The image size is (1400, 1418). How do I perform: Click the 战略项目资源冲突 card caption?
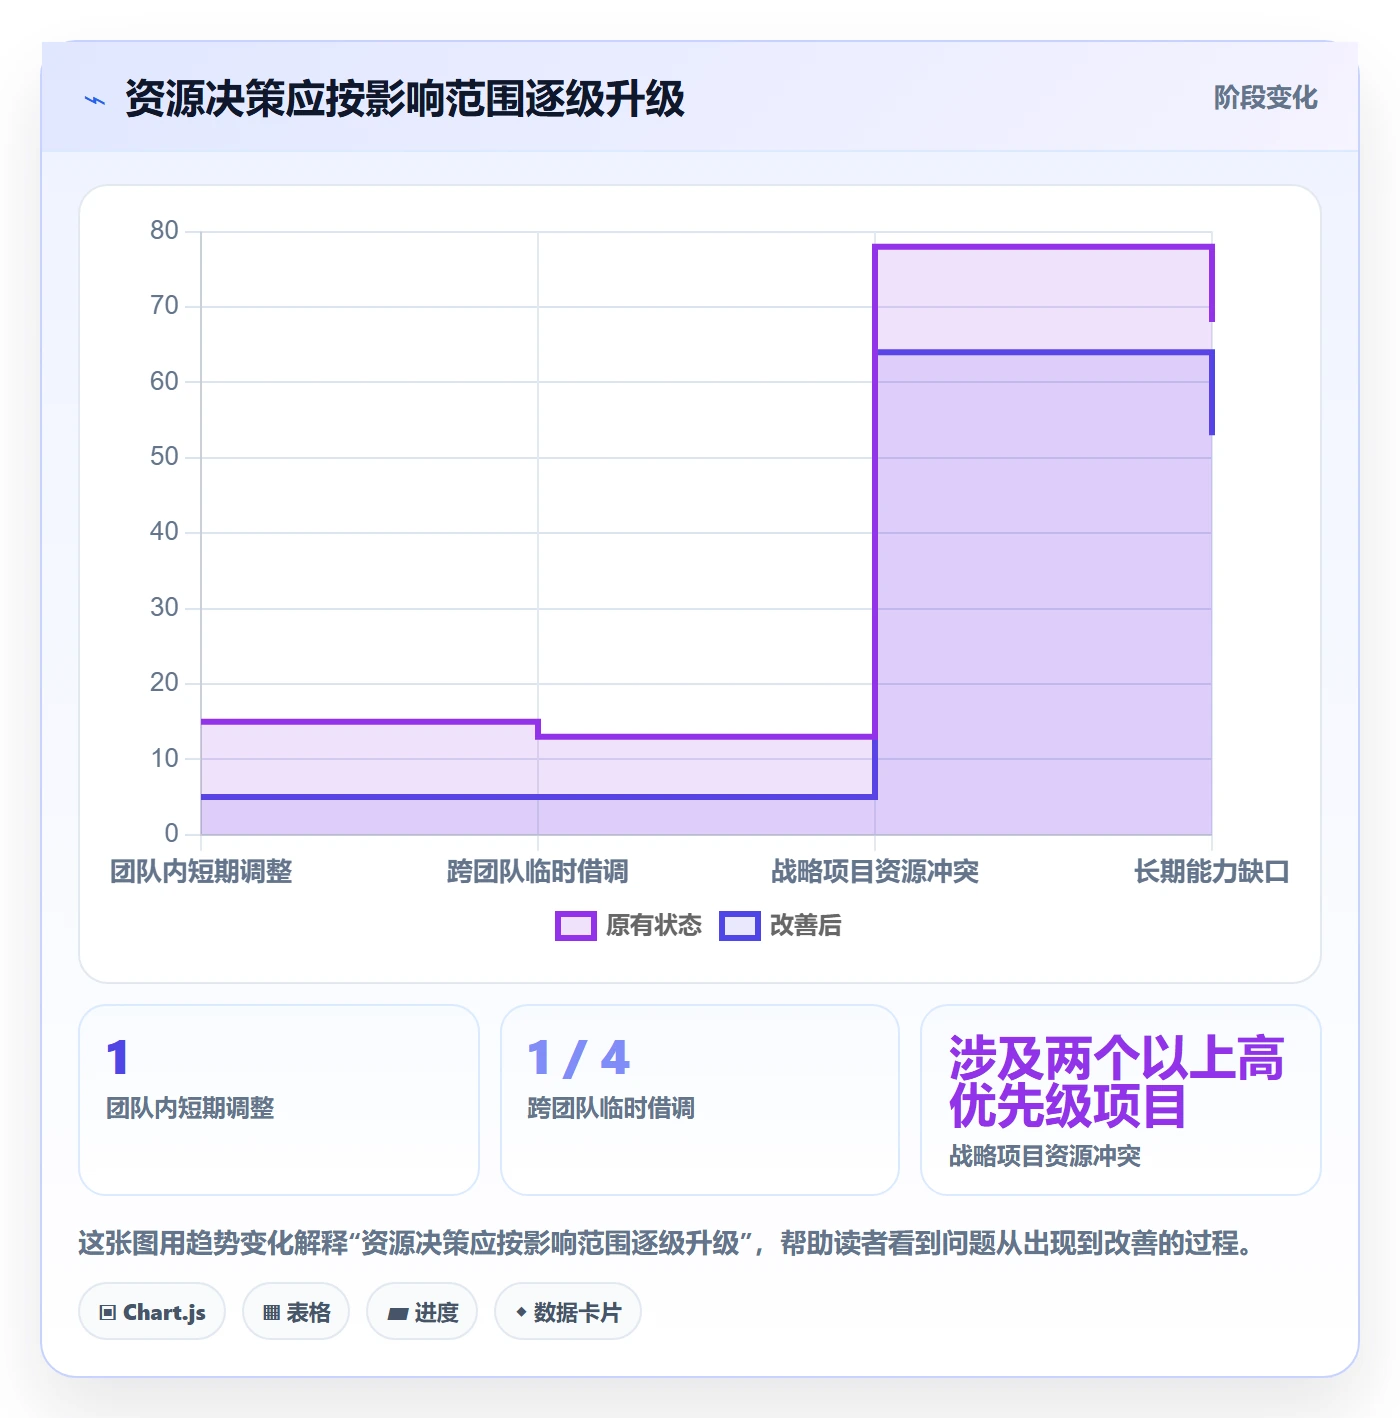click(1045, 1156)
